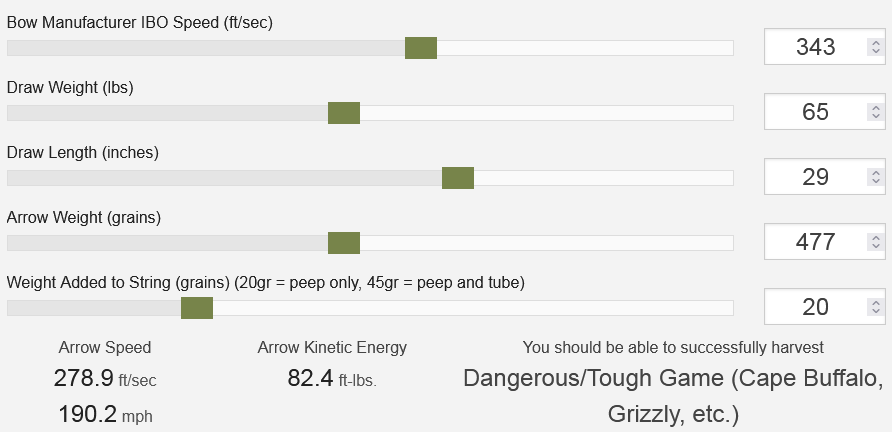This screenshot has width=892, height=432.
Task: Increase Draw Length with up stepper arrow
Action: (876, 172)
